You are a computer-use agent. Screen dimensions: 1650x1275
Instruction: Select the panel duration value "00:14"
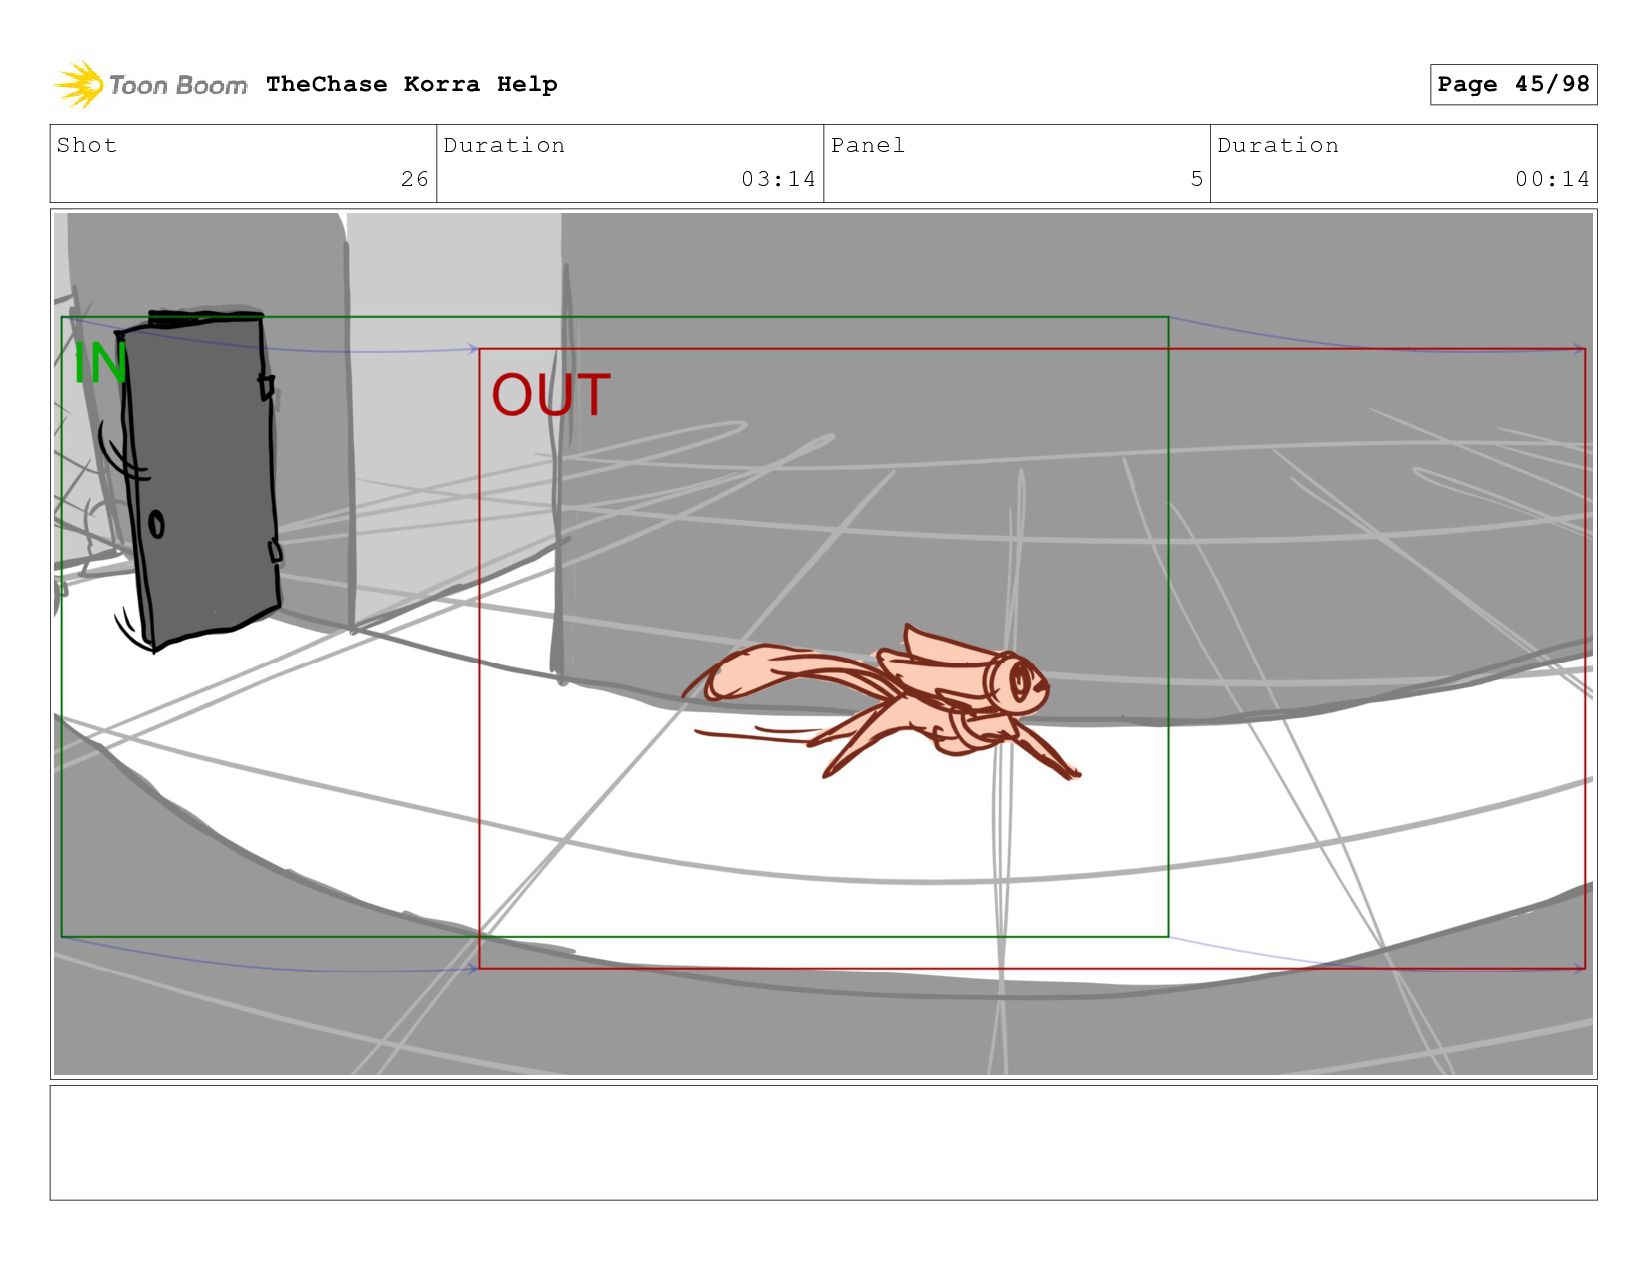point(1552,179)
